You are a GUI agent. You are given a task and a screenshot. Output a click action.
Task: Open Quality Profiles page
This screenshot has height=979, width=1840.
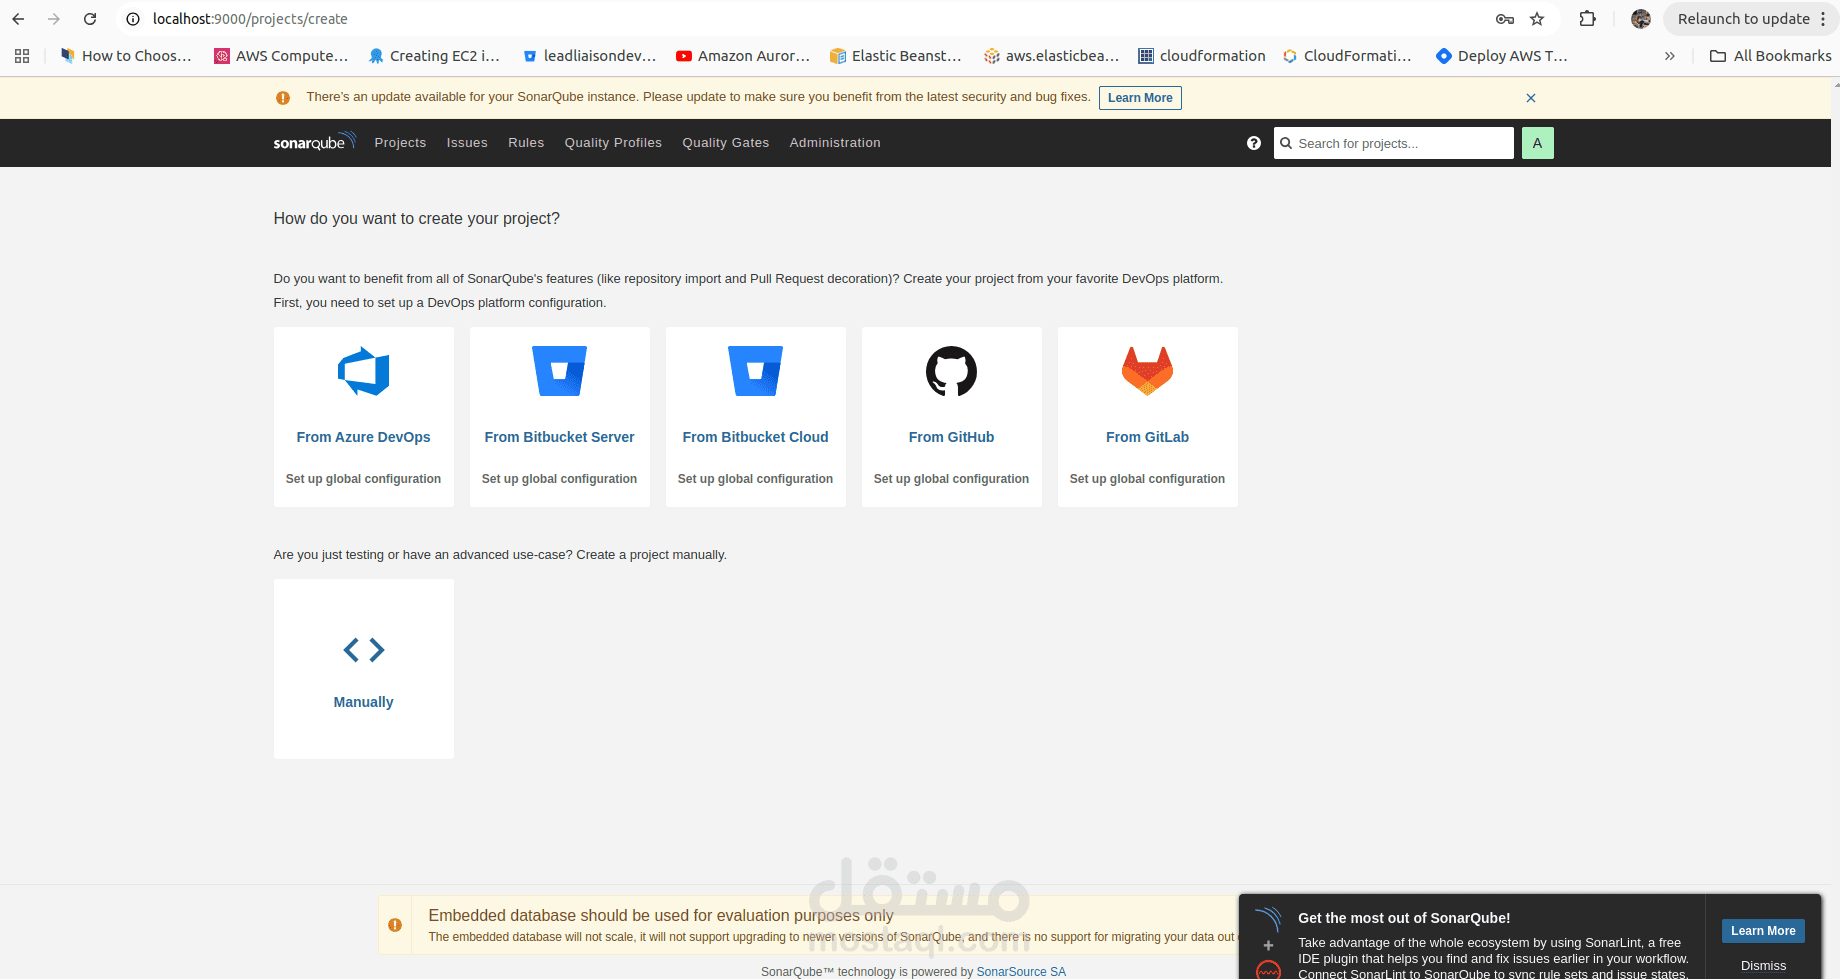(613, 143)
